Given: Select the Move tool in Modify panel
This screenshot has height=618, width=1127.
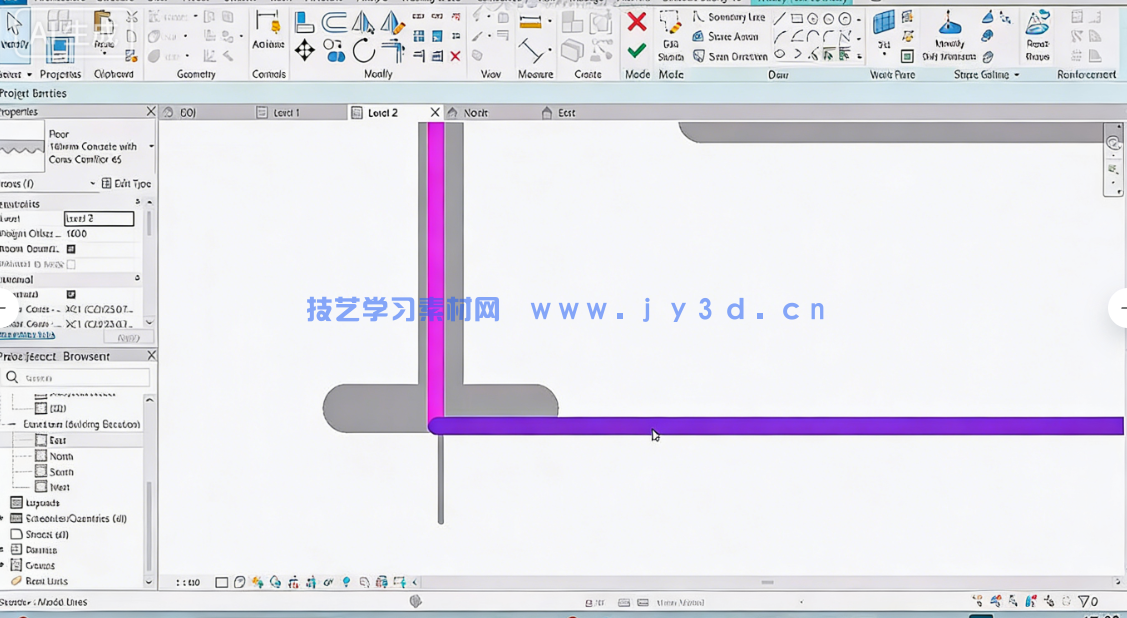Looking at the screenshot, I should (x=304, y=50).
